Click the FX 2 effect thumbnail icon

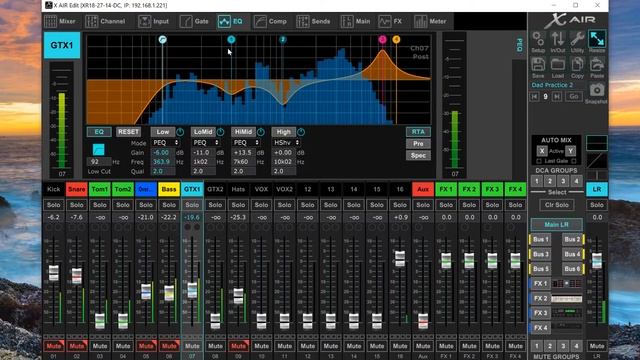tap(567, 298)
